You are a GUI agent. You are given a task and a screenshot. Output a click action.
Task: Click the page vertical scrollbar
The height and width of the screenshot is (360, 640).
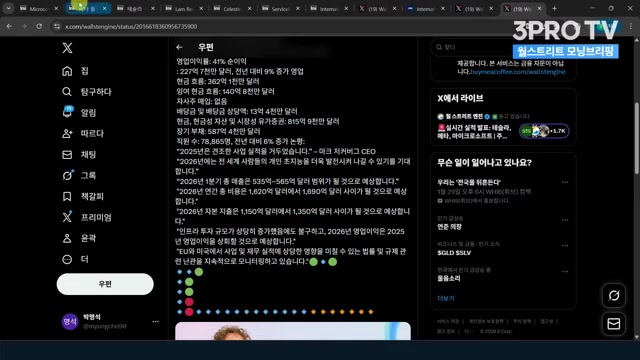click(x=636, y=139)
